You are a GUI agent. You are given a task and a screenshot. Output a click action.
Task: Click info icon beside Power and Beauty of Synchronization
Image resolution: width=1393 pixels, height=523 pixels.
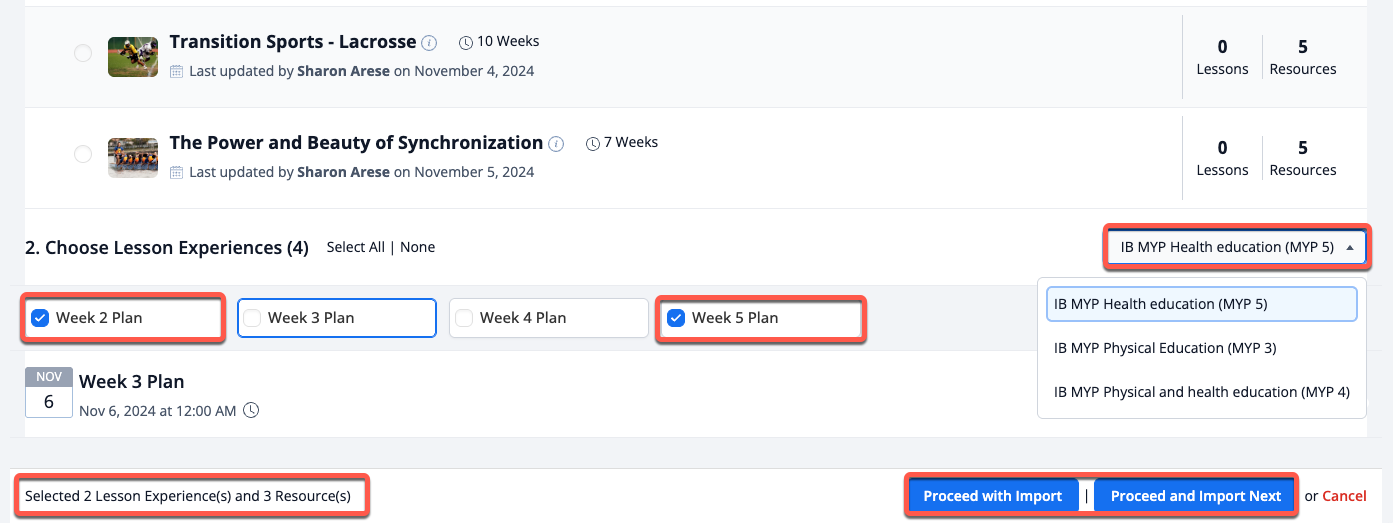click(557, 144)
